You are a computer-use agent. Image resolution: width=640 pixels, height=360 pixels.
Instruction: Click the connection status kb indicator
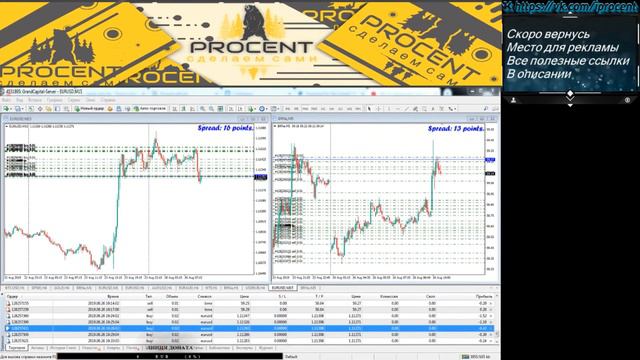point(476,357)
